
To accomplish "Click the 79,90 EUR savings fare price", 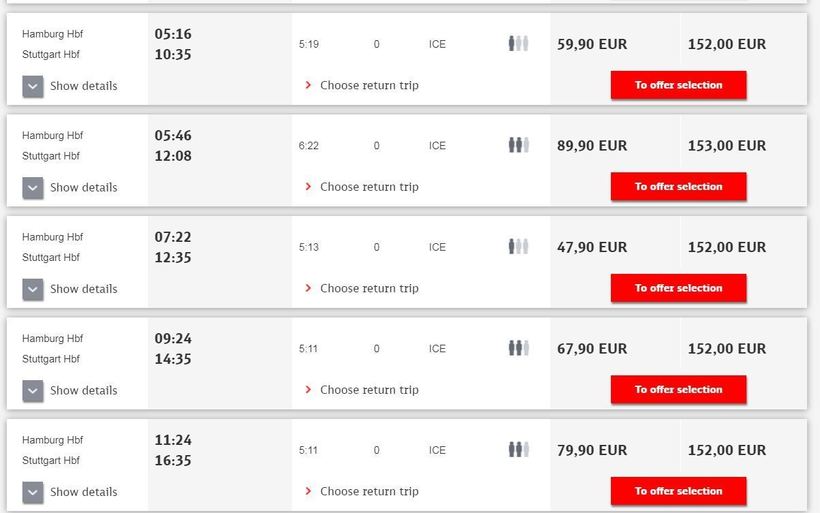I will point(592,450).
